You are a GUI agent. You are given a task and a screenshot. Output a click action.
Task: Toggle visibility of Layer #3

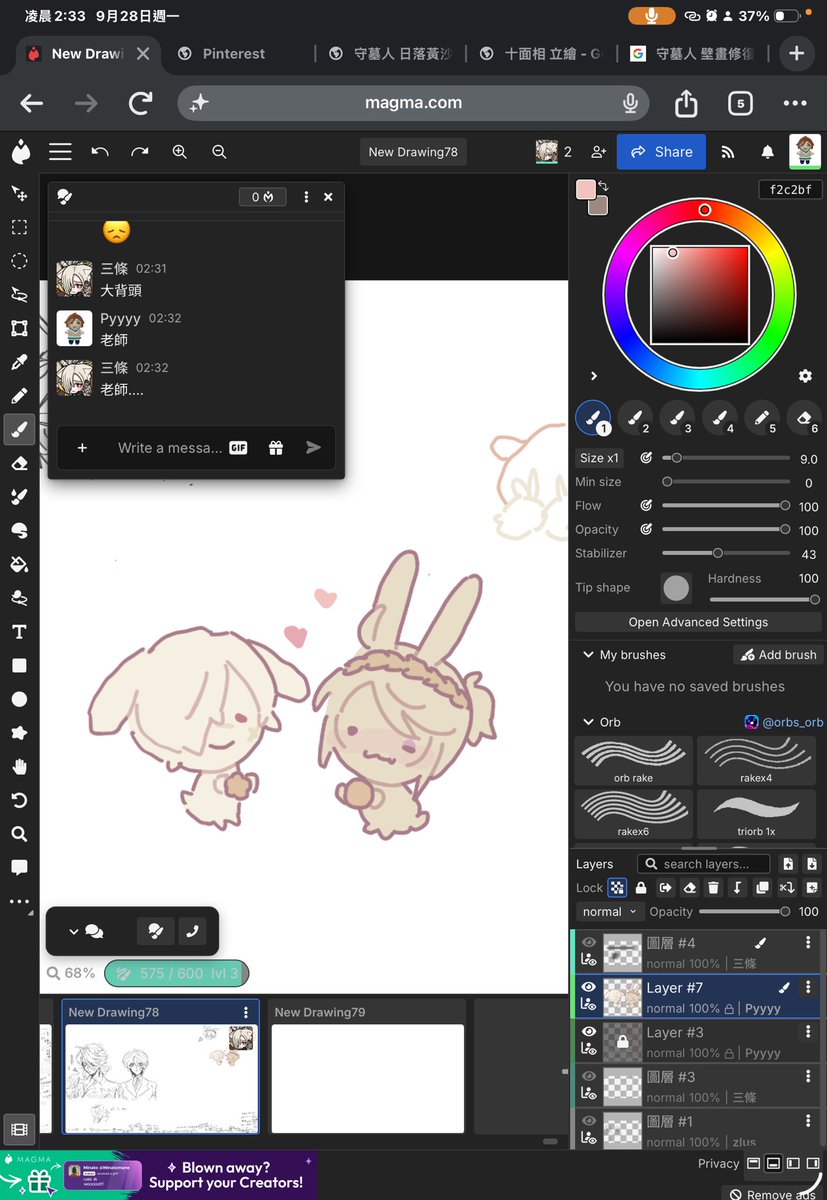pyautogui.click(x=589, y=1031)
